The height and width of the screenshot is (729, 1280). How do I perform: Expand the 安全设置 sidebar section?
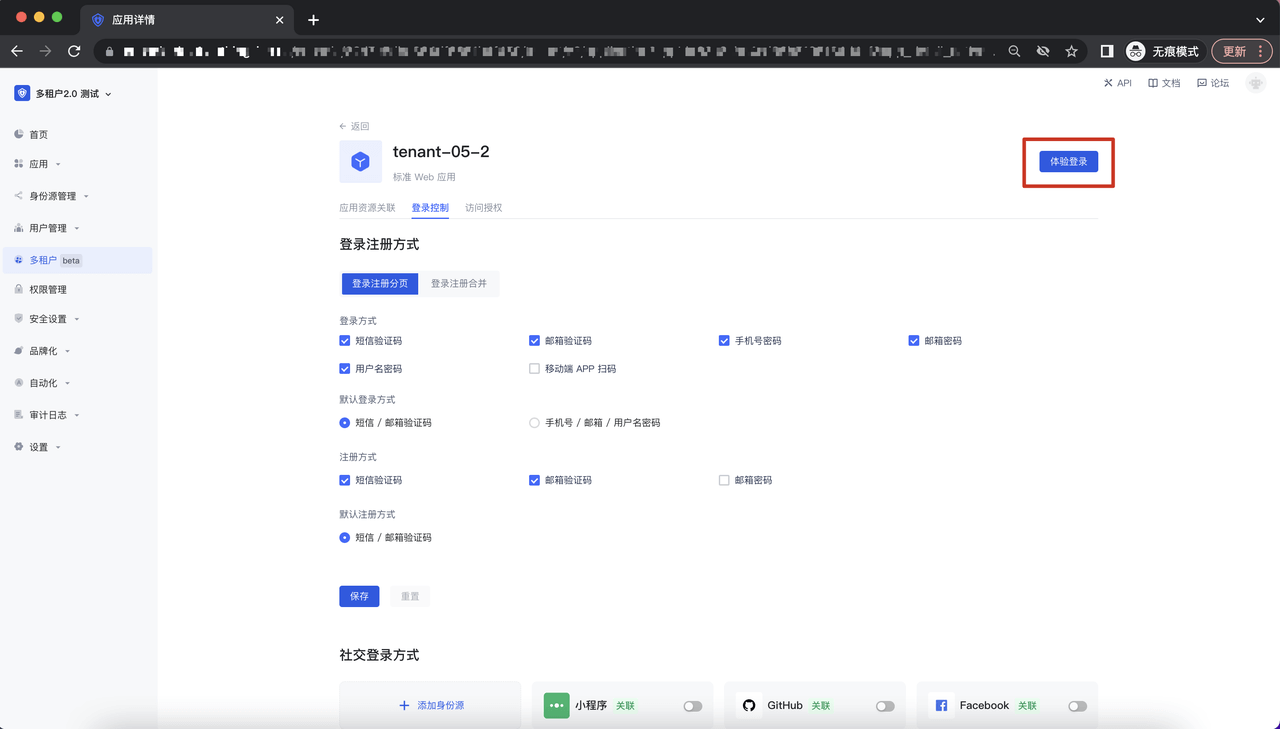[52, 319]
